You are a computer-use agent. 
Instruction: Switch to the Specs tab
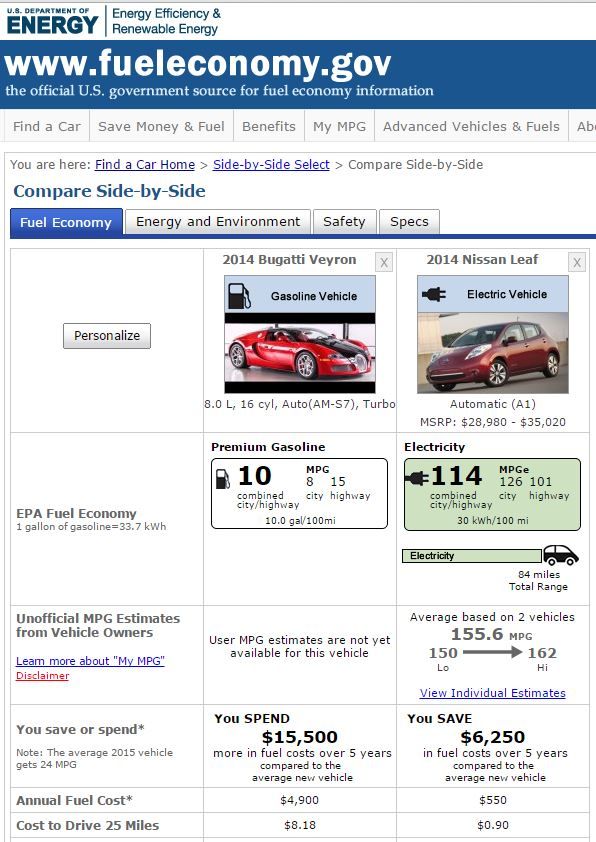coord(409,222)
